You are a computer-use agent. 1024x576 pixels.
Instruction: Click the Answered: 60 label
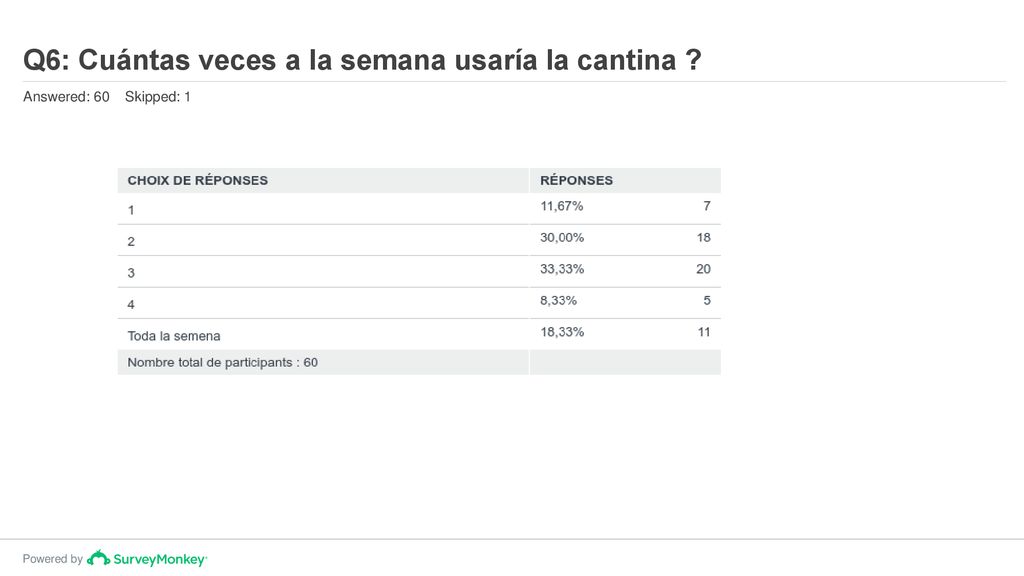coord(66,97)
